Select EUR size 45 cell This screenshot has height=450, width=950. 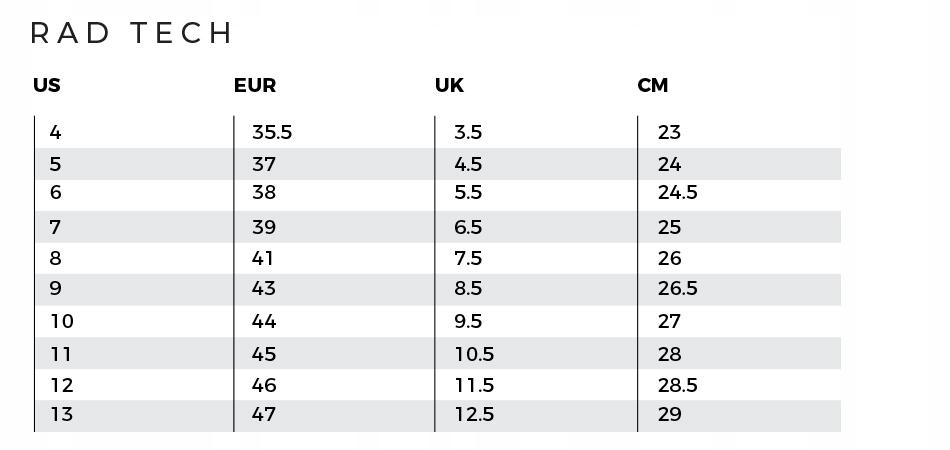click(x=264, y=354)
